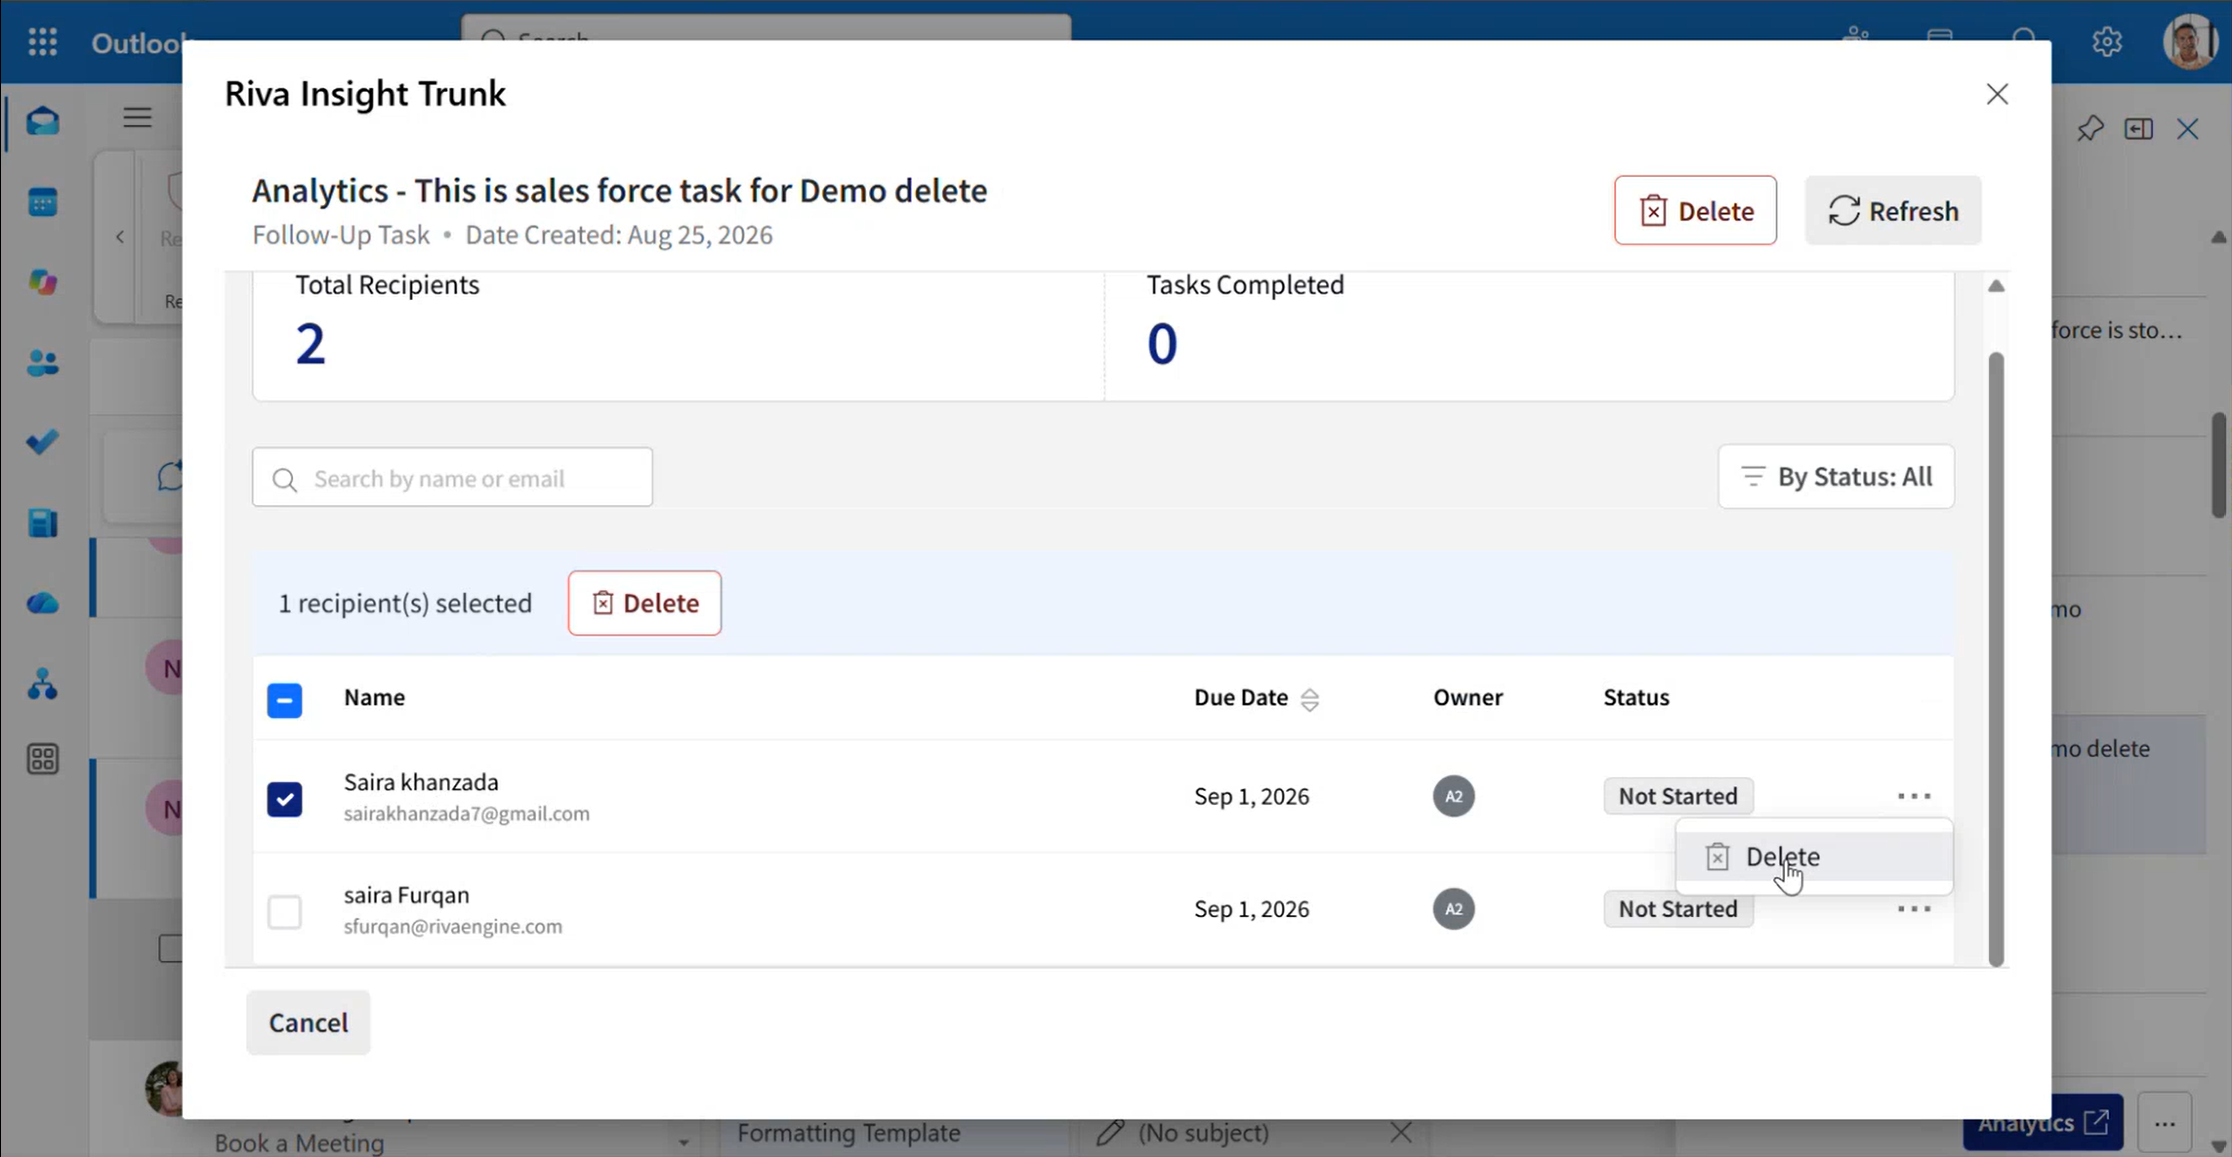Click the dialog scroll up arrow
The width and height of the screenshot is (2232, 1157).
tap(1996, 286)
